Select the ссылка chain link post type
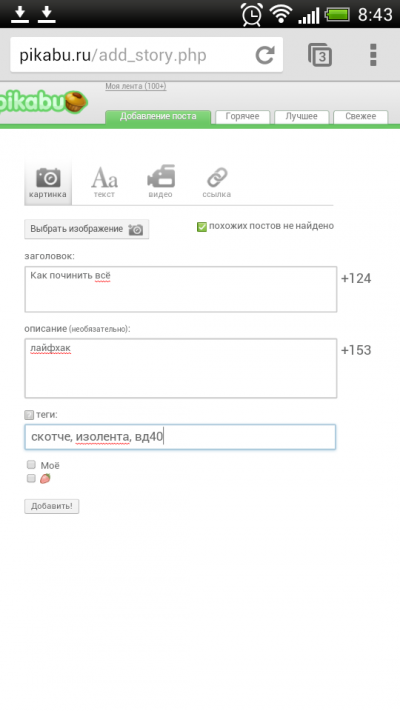 click(x=216, y=182)
